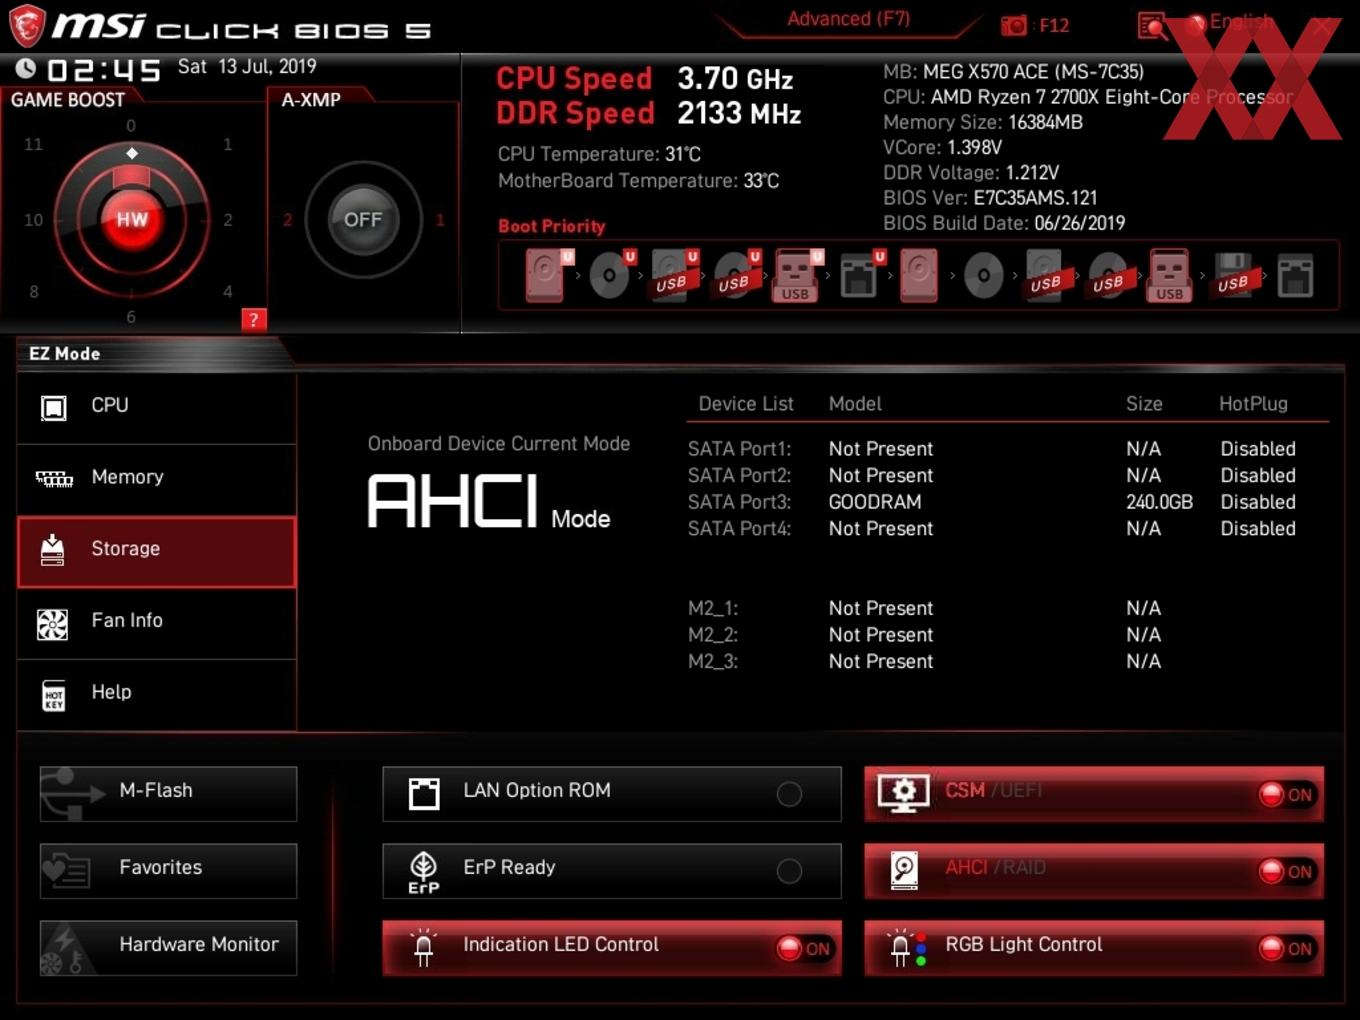Select the UEFI CD/DVD boot device icon
Viewport: 1360px width, 1020px height.
(611, 275)
